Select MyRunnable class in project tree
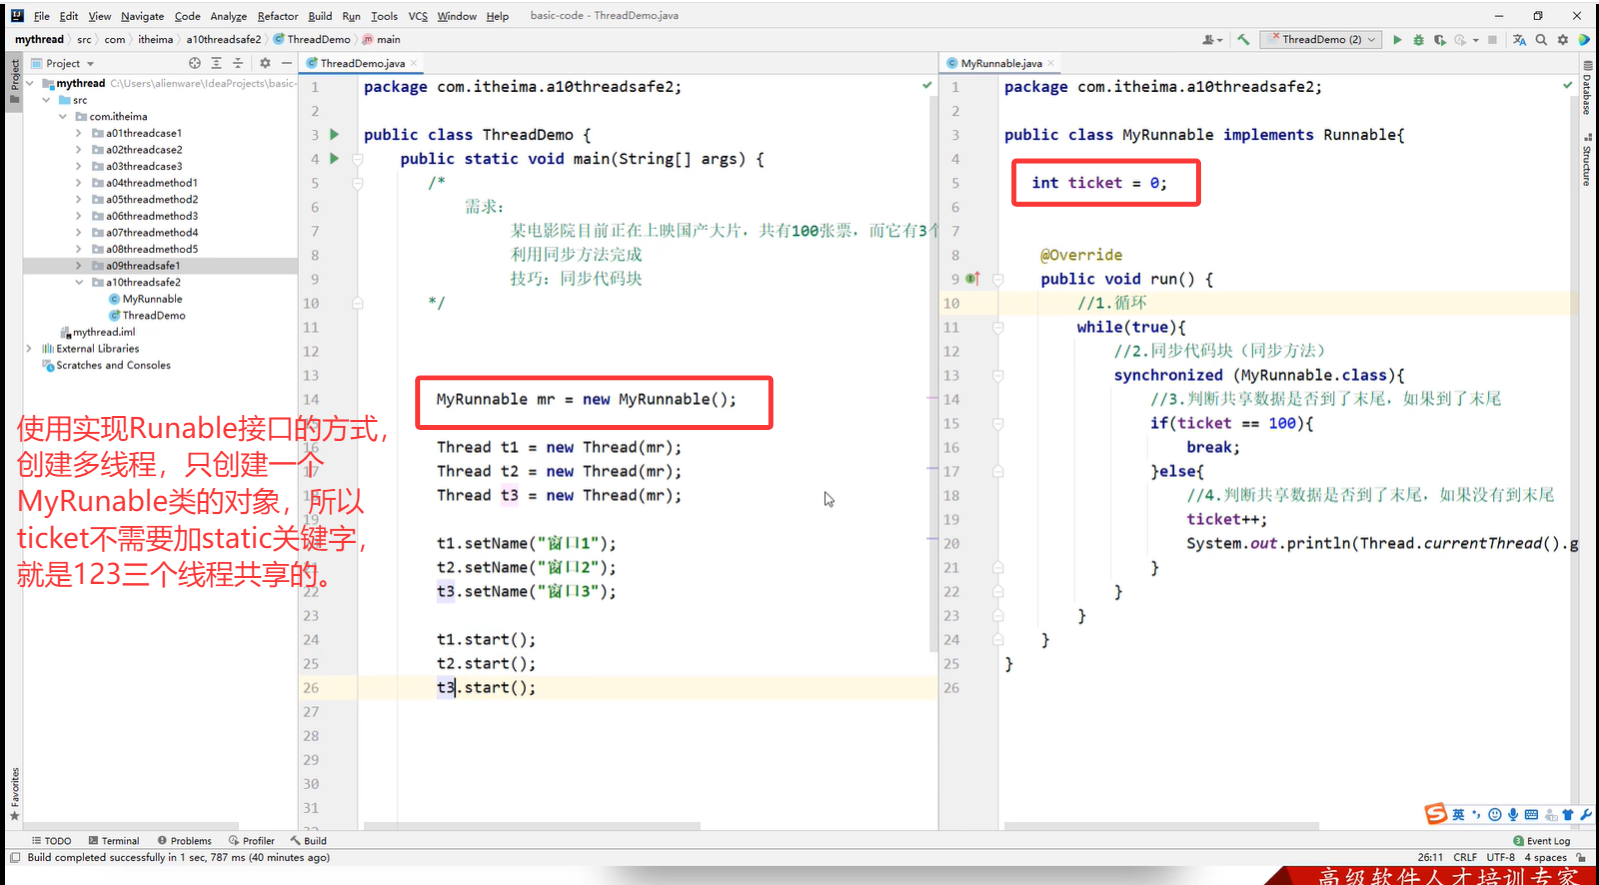 145,299
